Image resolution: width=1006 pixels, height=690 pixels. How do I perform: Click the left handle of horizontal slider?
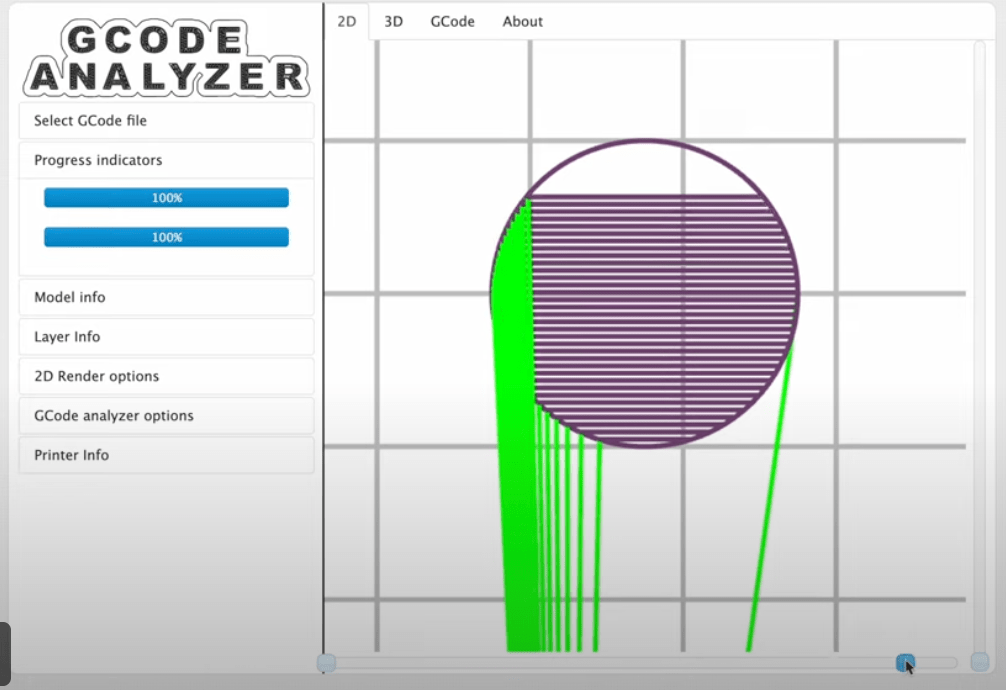click(326, 663)
